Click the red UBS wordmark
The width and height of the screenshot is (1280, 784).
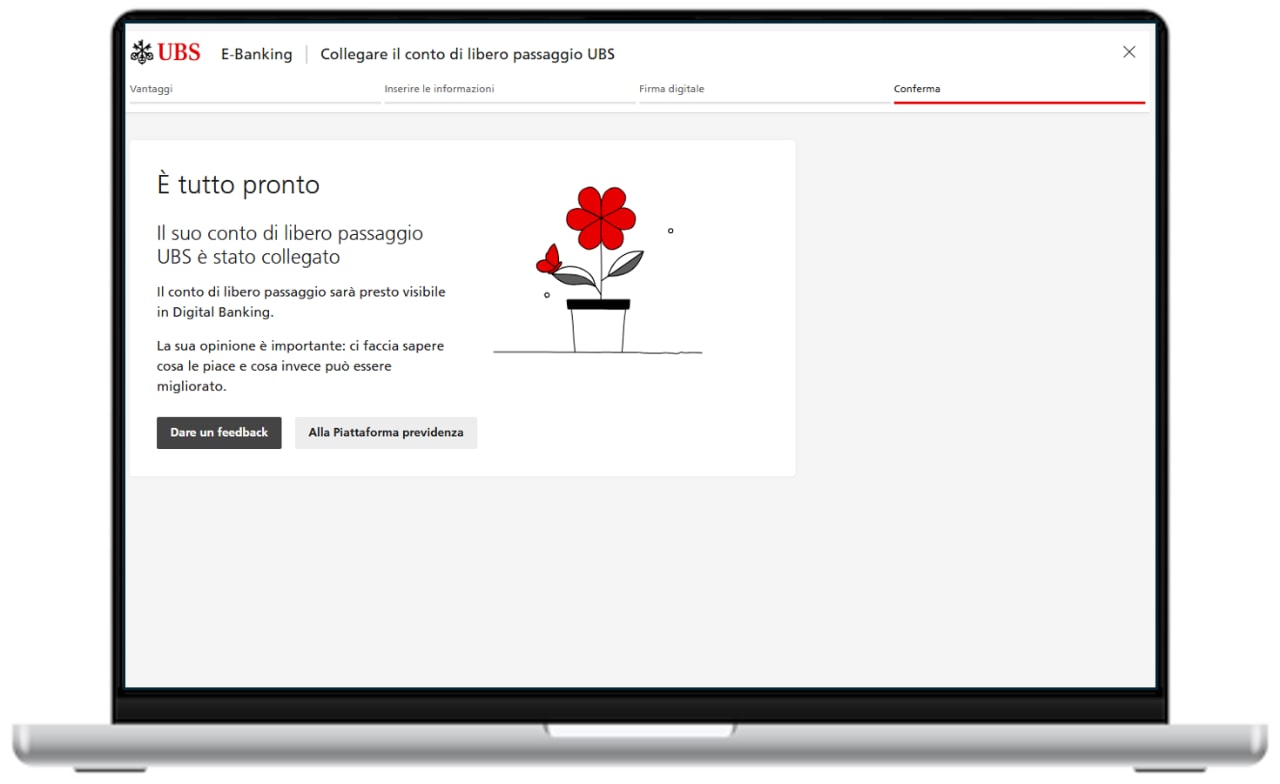click(x=179, y=53)
